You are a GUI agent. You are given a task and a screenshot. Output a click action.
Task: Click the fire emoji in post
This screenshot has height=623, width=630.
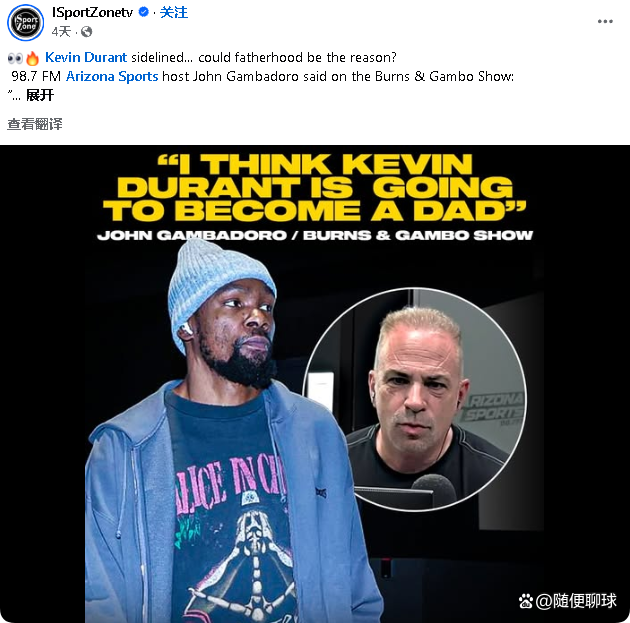point(32,58)
